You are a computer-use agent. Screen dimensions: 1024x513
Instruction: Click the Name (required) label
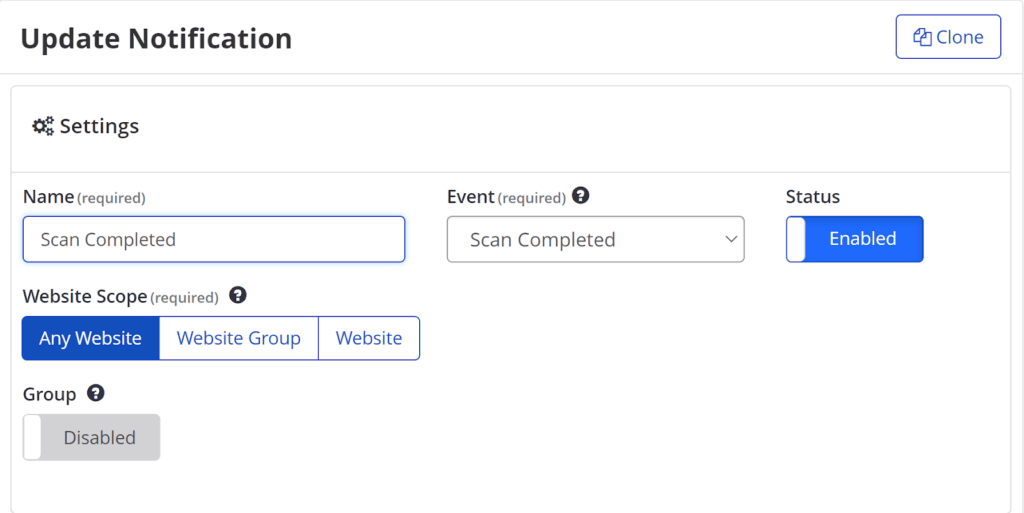click(83, 197)
